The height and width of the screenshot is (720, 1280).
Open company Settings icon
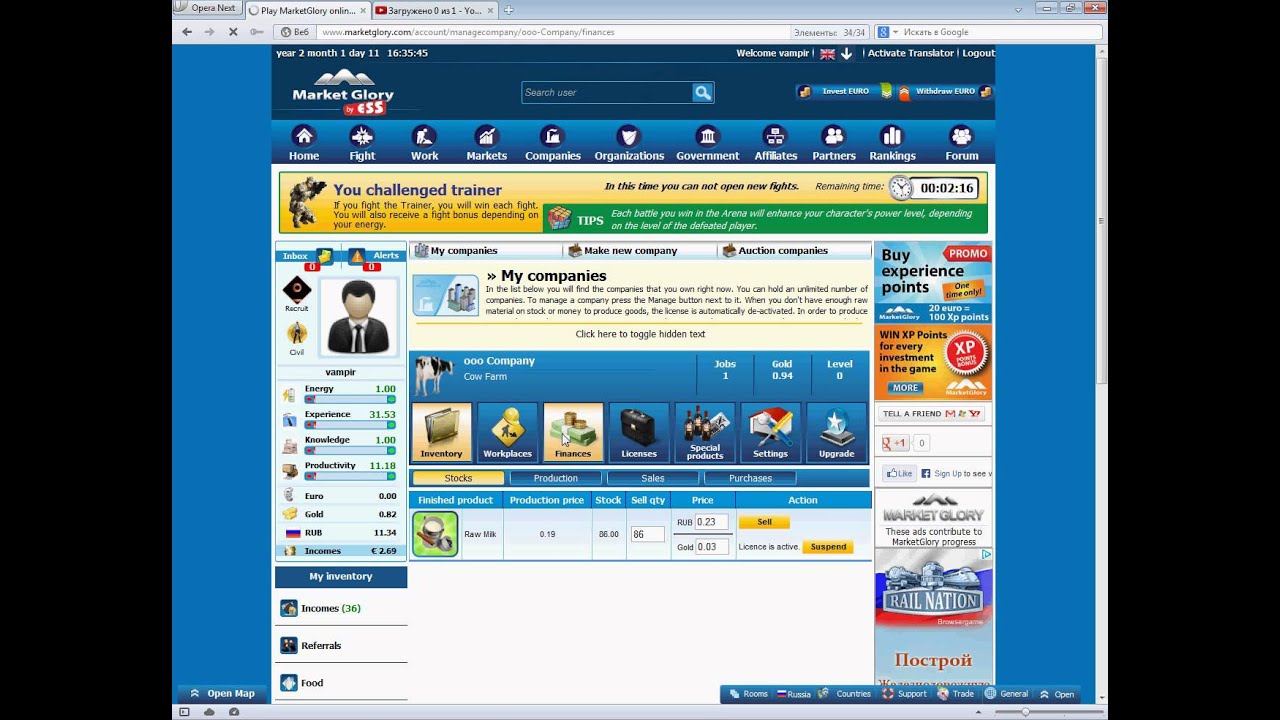tap(770, 432)
